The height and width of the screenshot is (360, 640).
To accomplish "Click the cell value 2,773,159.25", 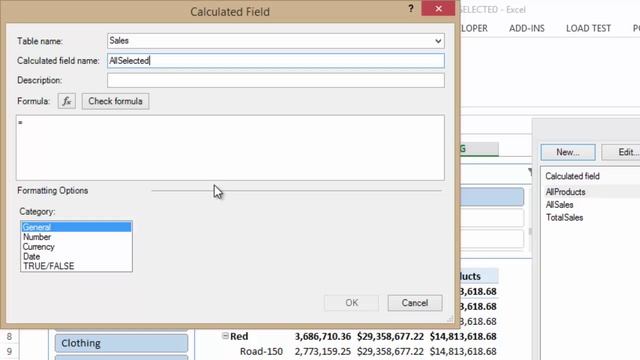I will [322, 351].
